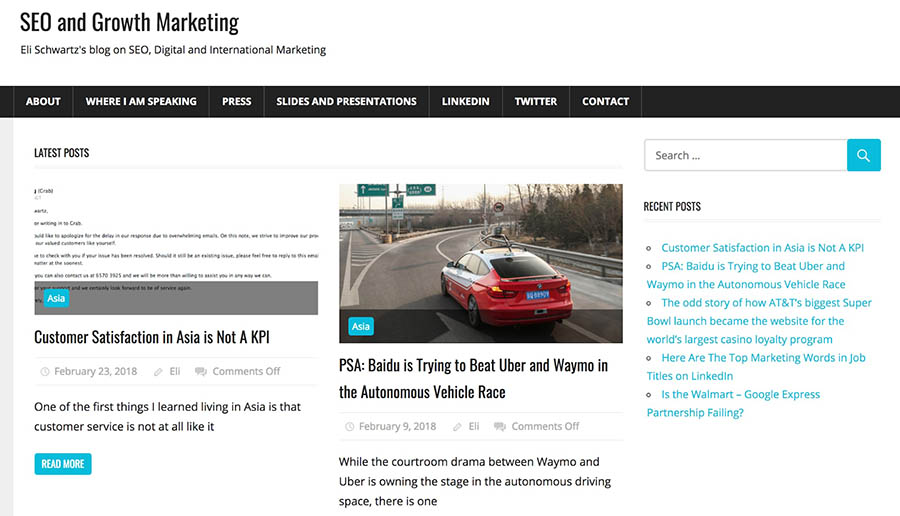Open the About menu item
This screenshot has height=516, width=900.
43,101
